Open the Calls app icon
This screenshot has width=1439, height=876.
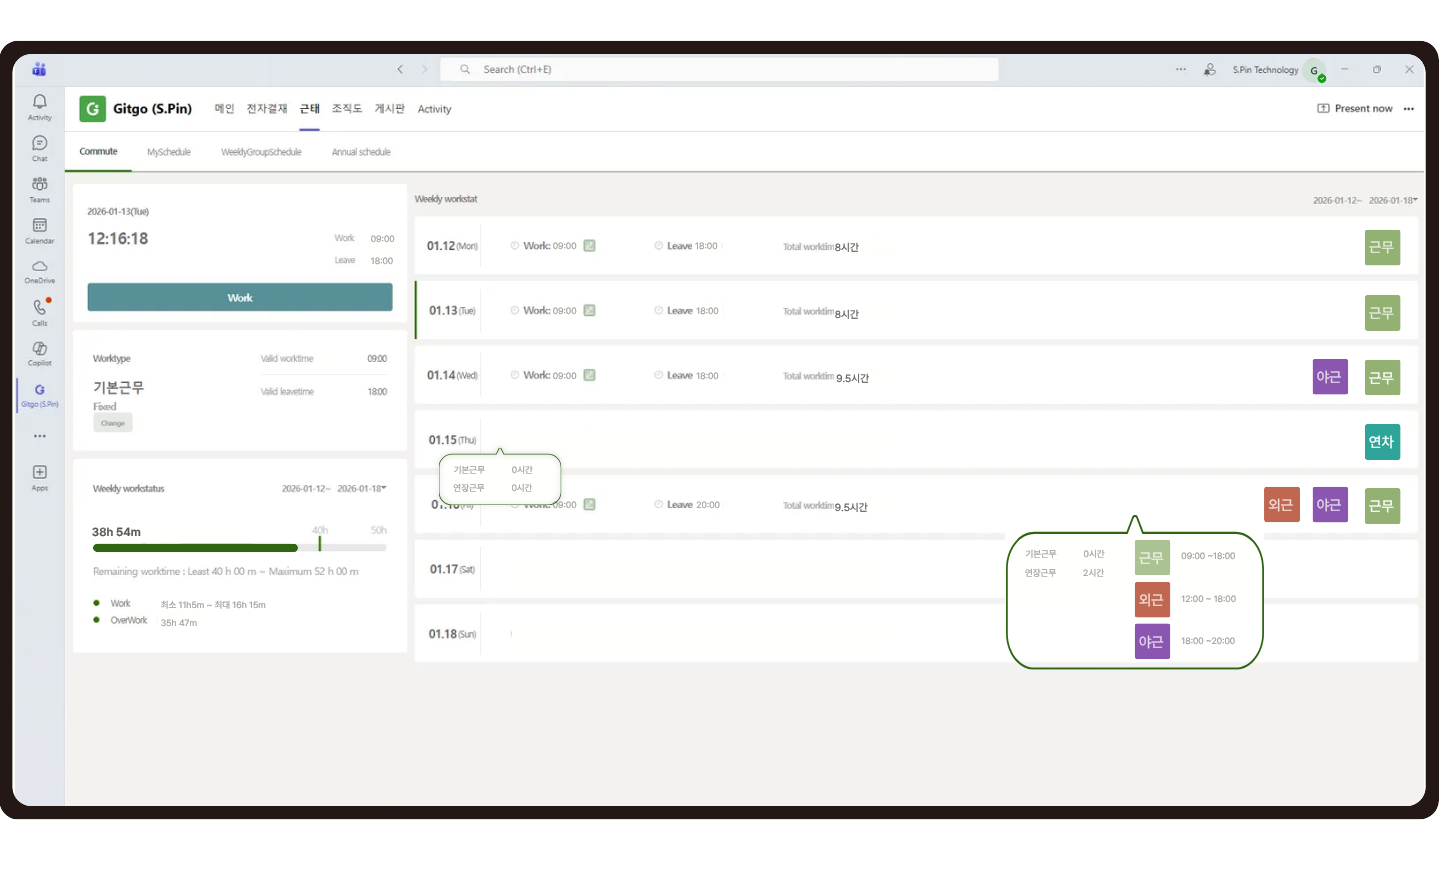tap(40, 312)
